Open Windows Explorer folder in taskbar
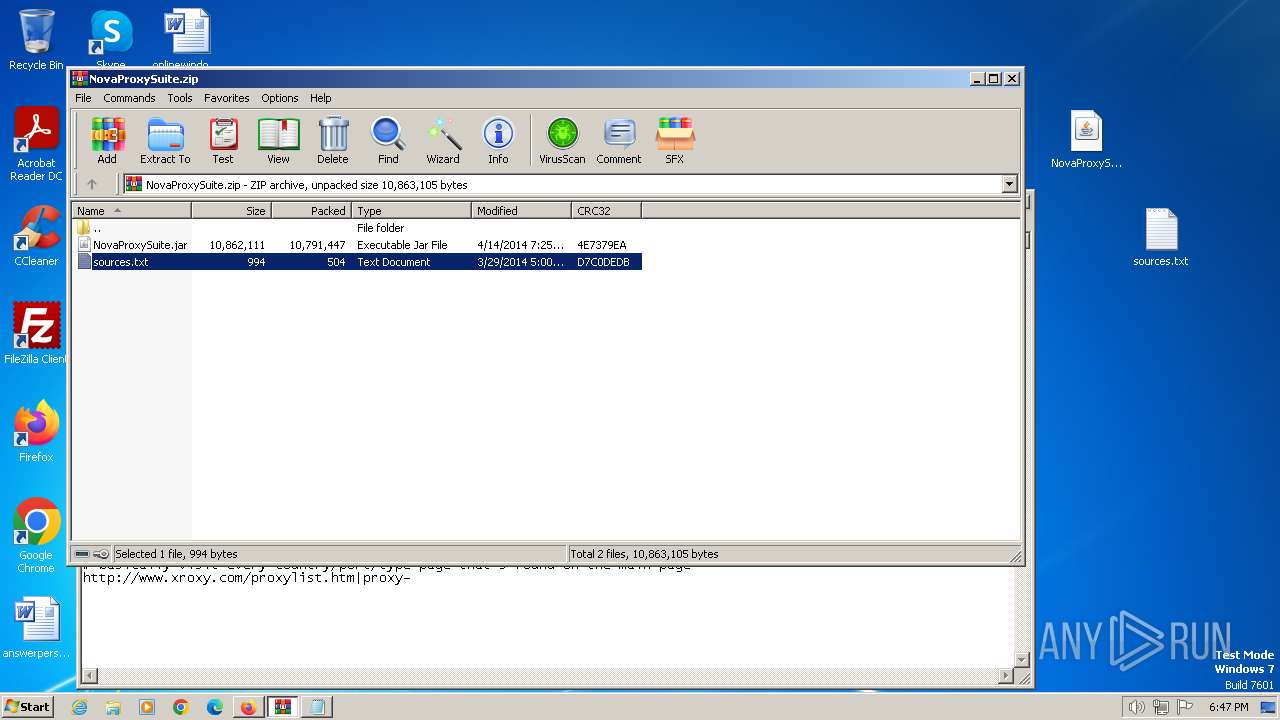1280x720 pixels. [x=113, y=707]
